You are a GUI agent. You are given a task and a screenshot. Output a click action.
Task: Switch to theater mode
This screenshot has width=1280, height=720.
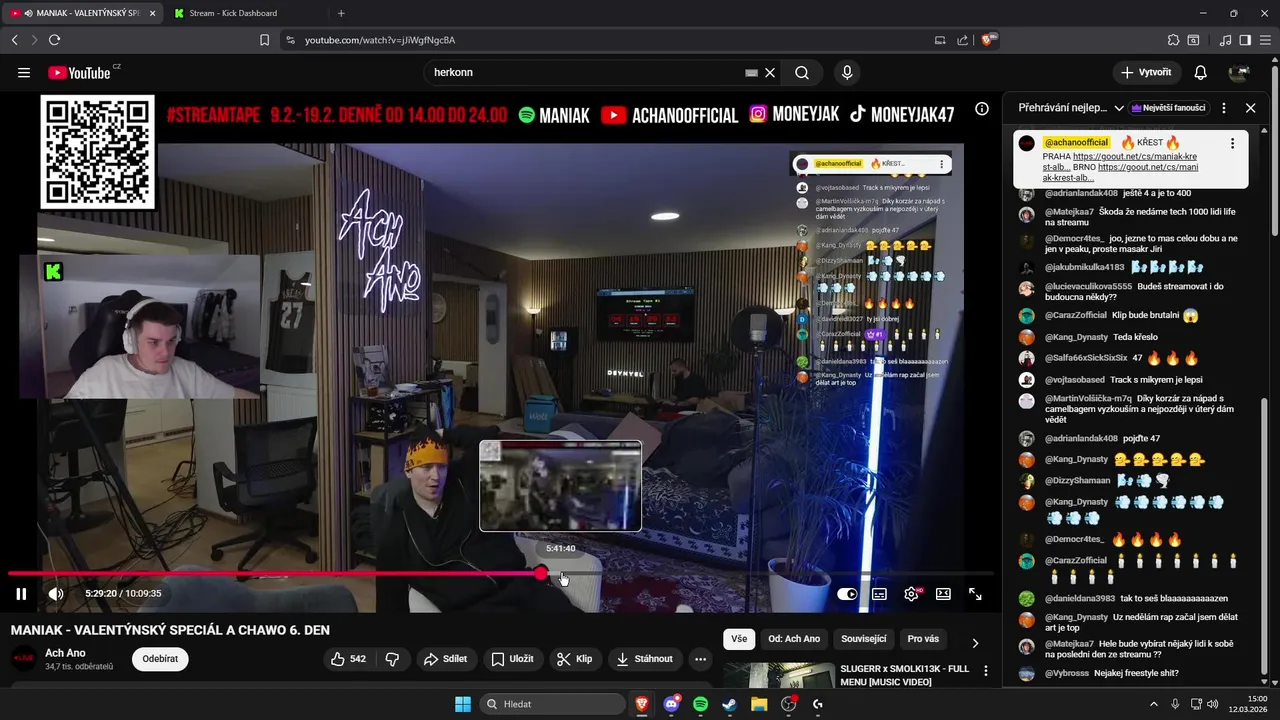click(943, 594)
